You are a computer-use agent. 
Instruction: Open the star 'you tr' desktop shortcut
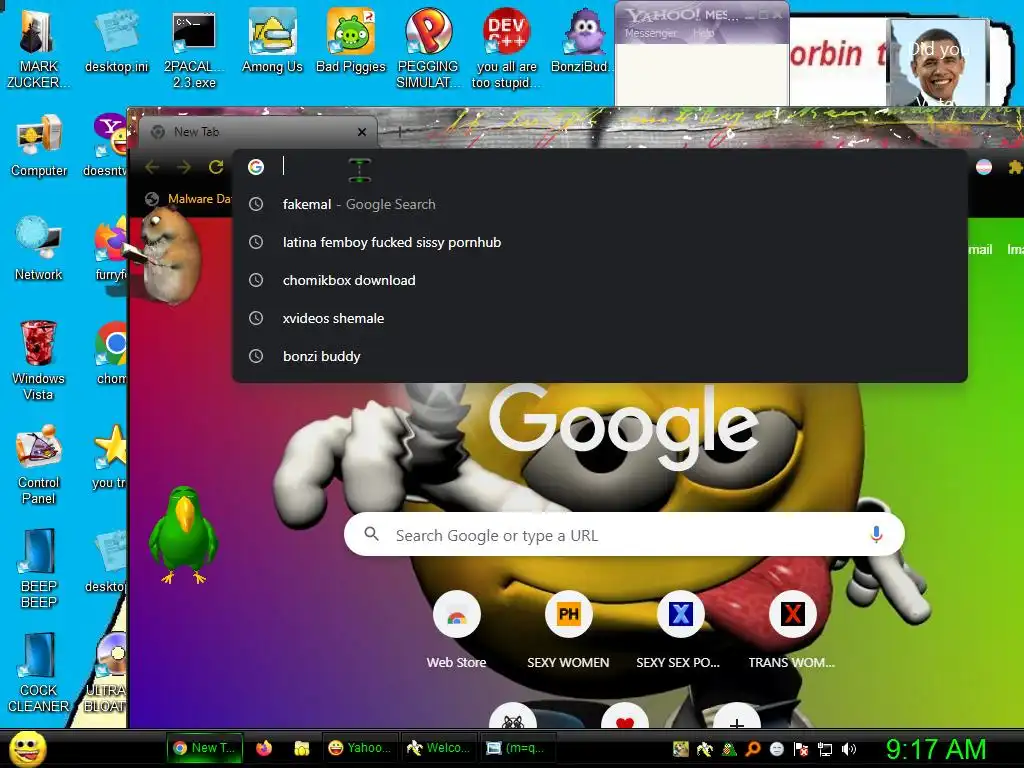point(110,457)
